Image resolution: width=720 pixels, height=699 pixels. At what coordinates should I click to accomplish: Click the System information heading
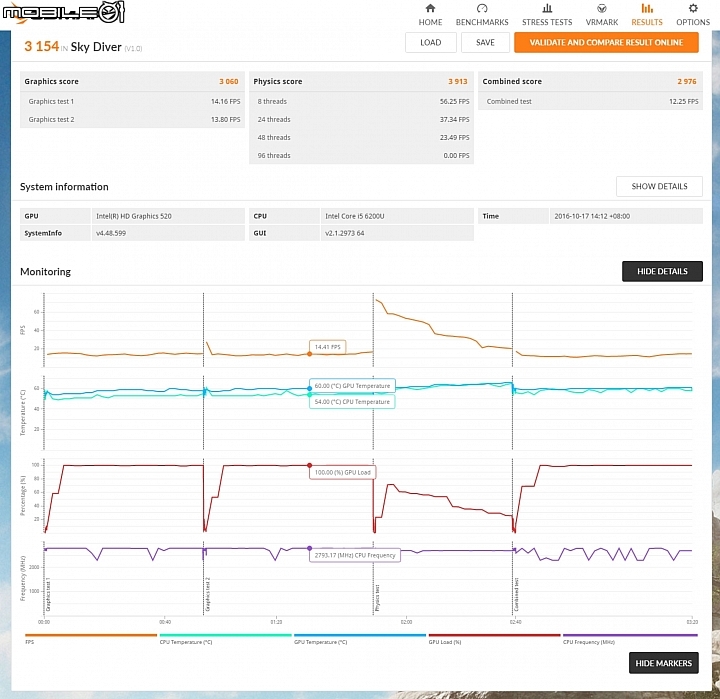(x=64, y=186)
